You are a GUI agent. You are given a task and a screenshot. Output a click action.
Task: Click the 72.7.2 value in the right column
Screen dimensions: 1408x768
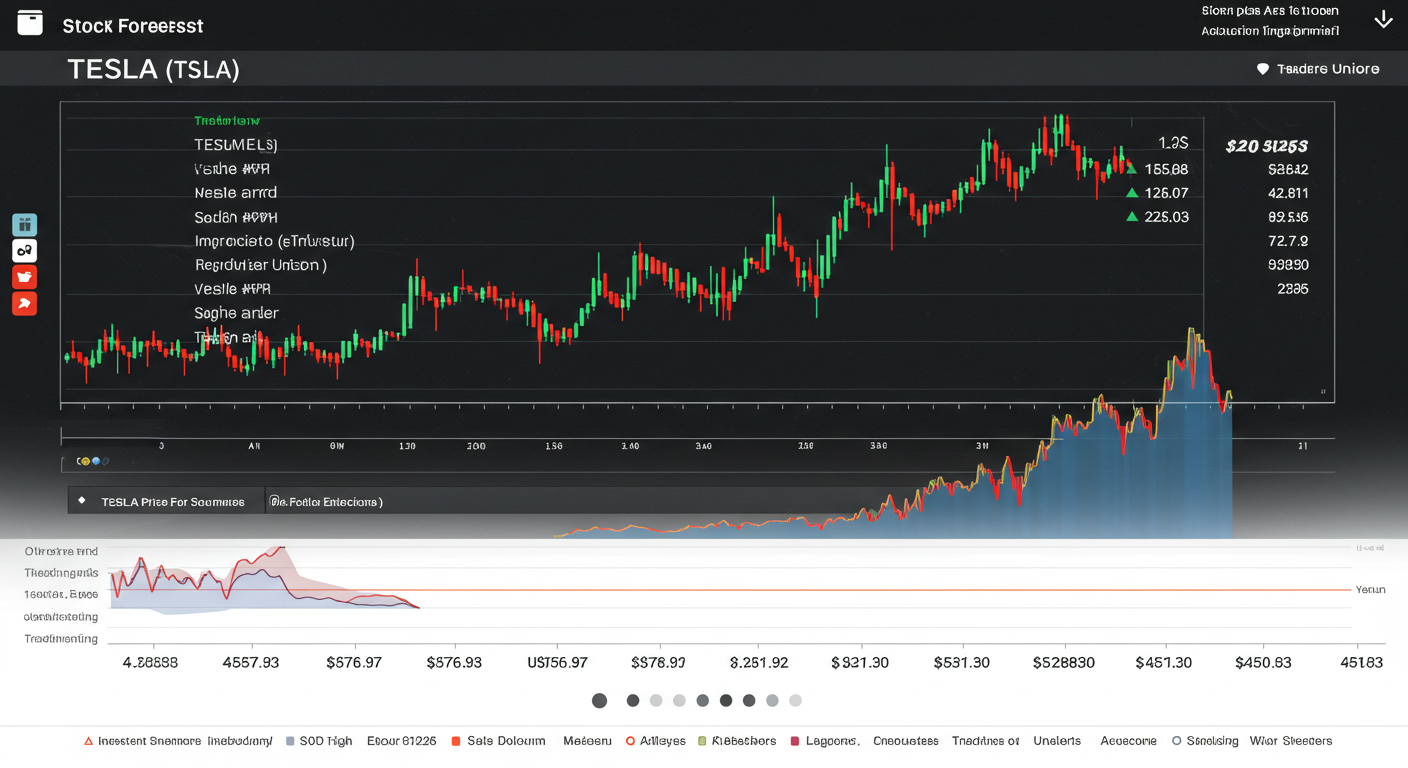pos(1288,241)
